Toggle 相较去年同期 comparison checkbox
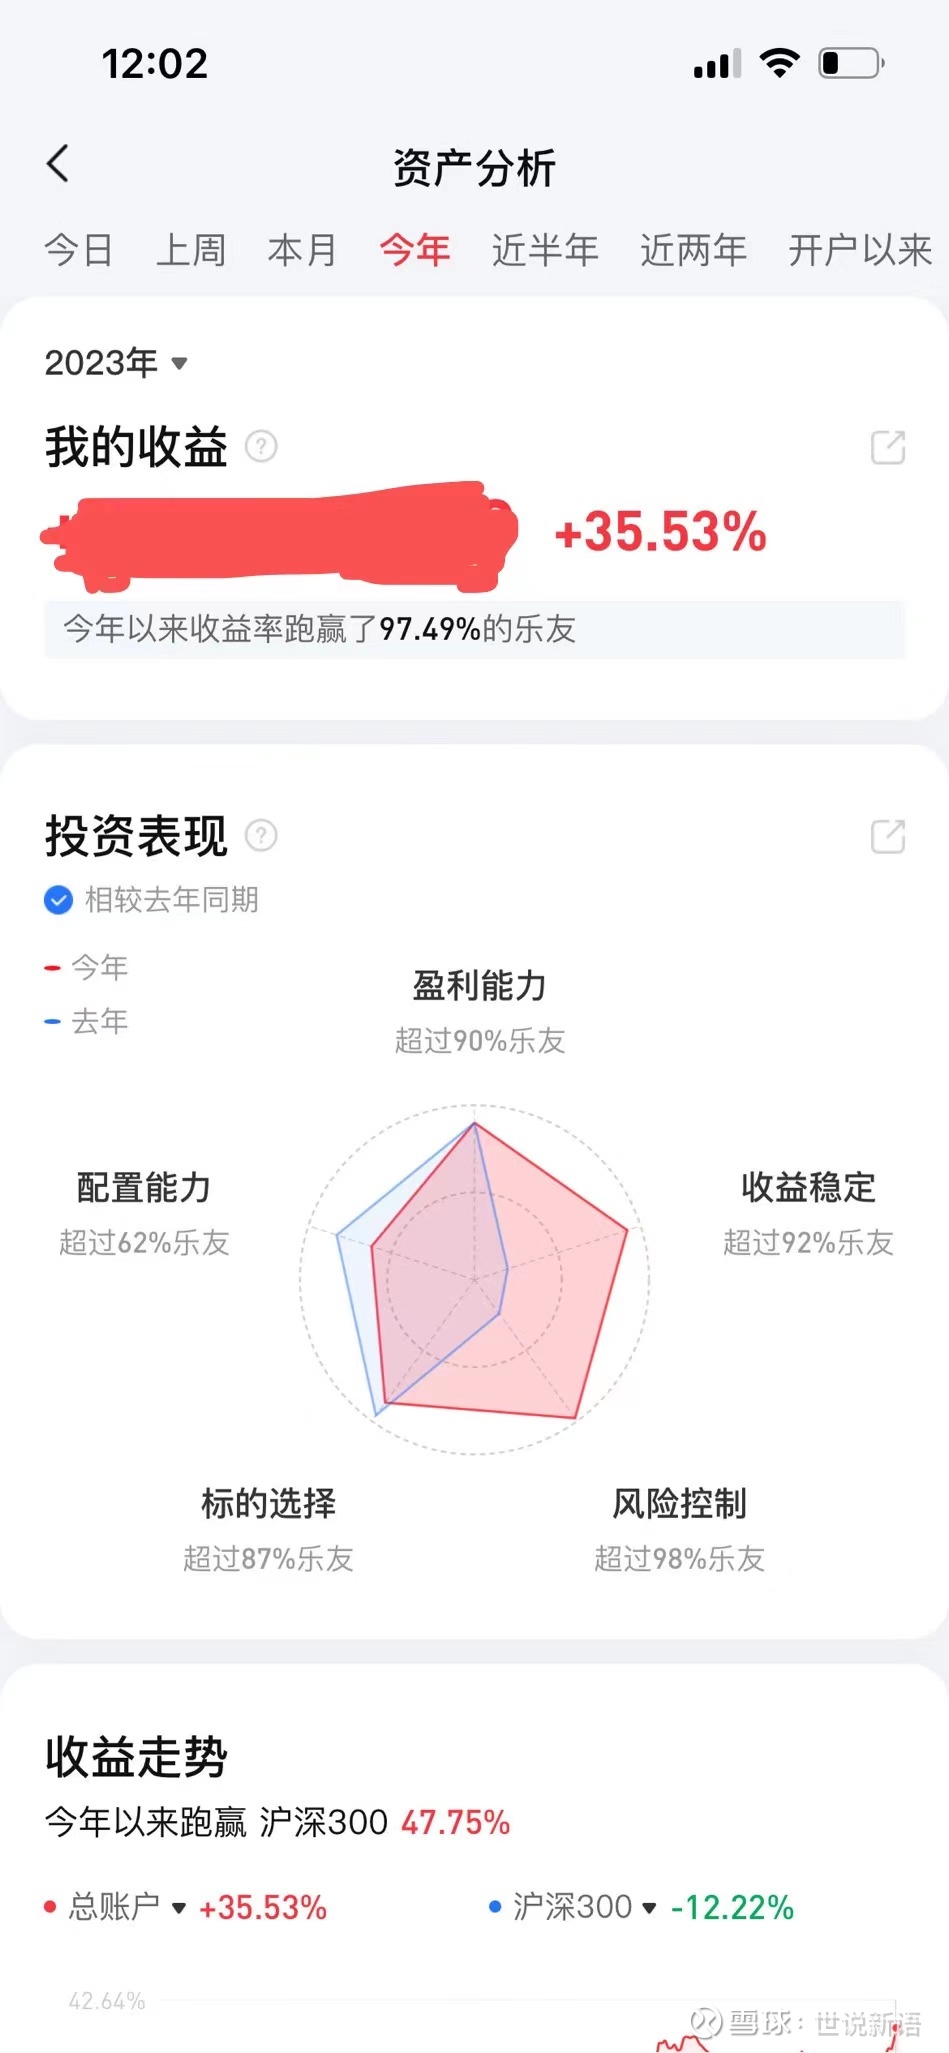949x2053 pixels. (59, 900)
